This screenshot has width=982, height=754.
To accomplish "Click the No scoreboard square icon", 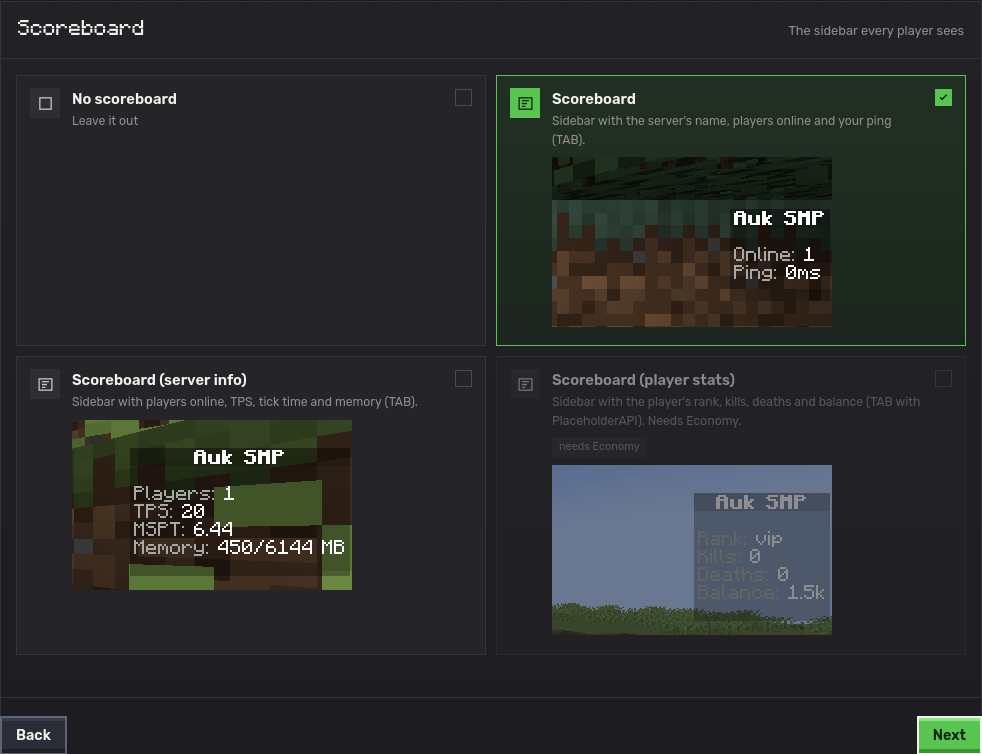I will (45, 103).
